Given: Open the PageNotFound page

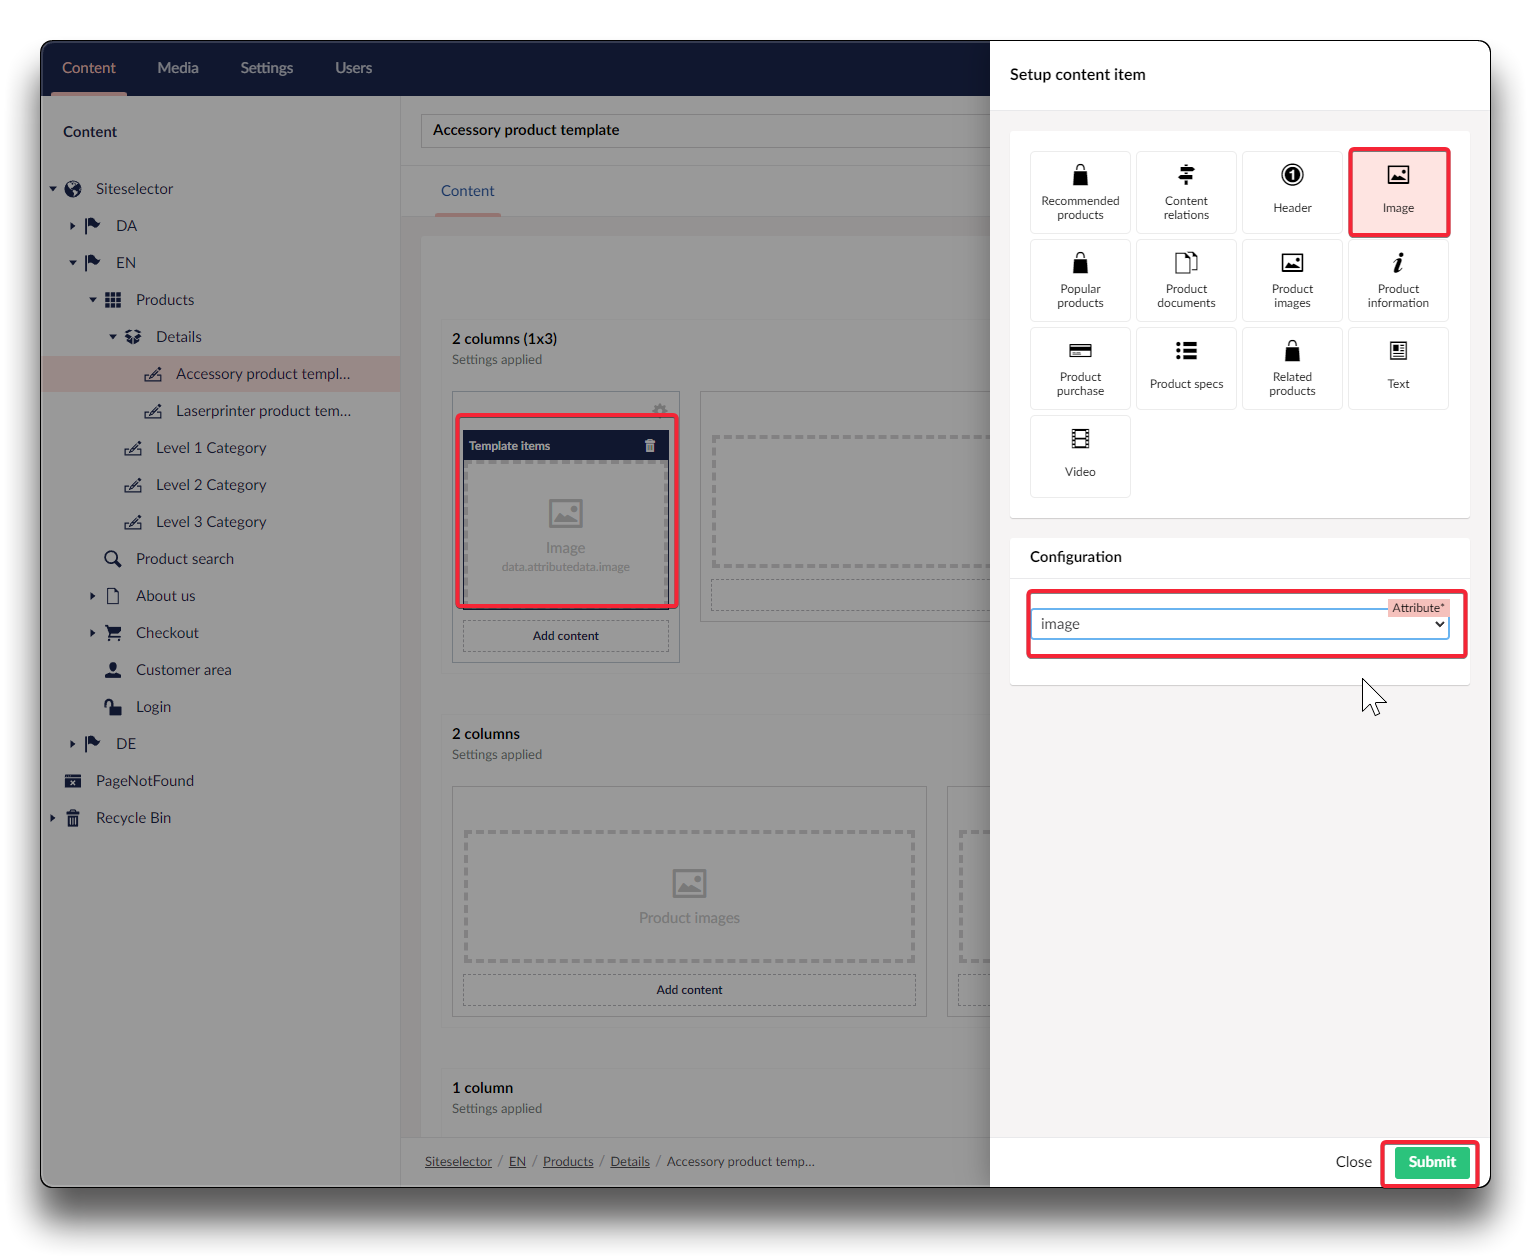Looking at the screenshot, I should coord(145,781).
